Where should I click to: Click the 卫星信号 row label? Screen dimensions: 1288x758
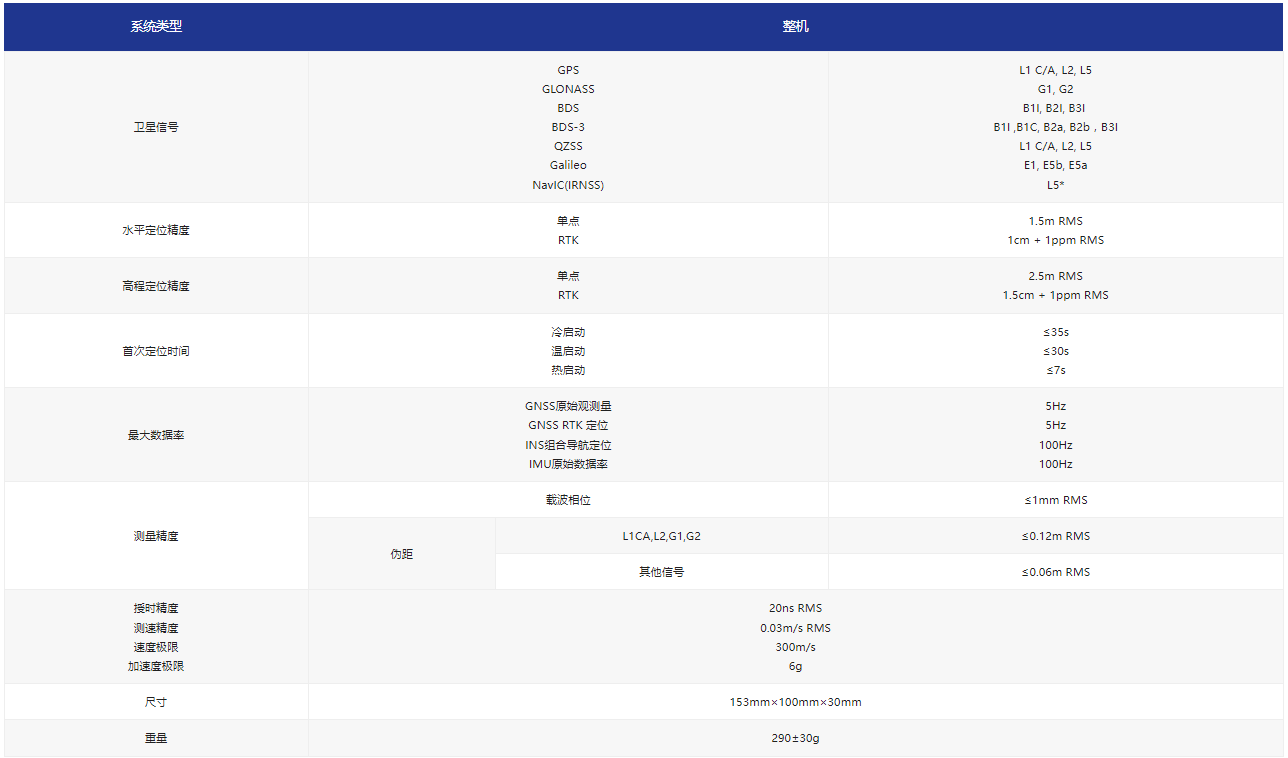tap(156, 127)
